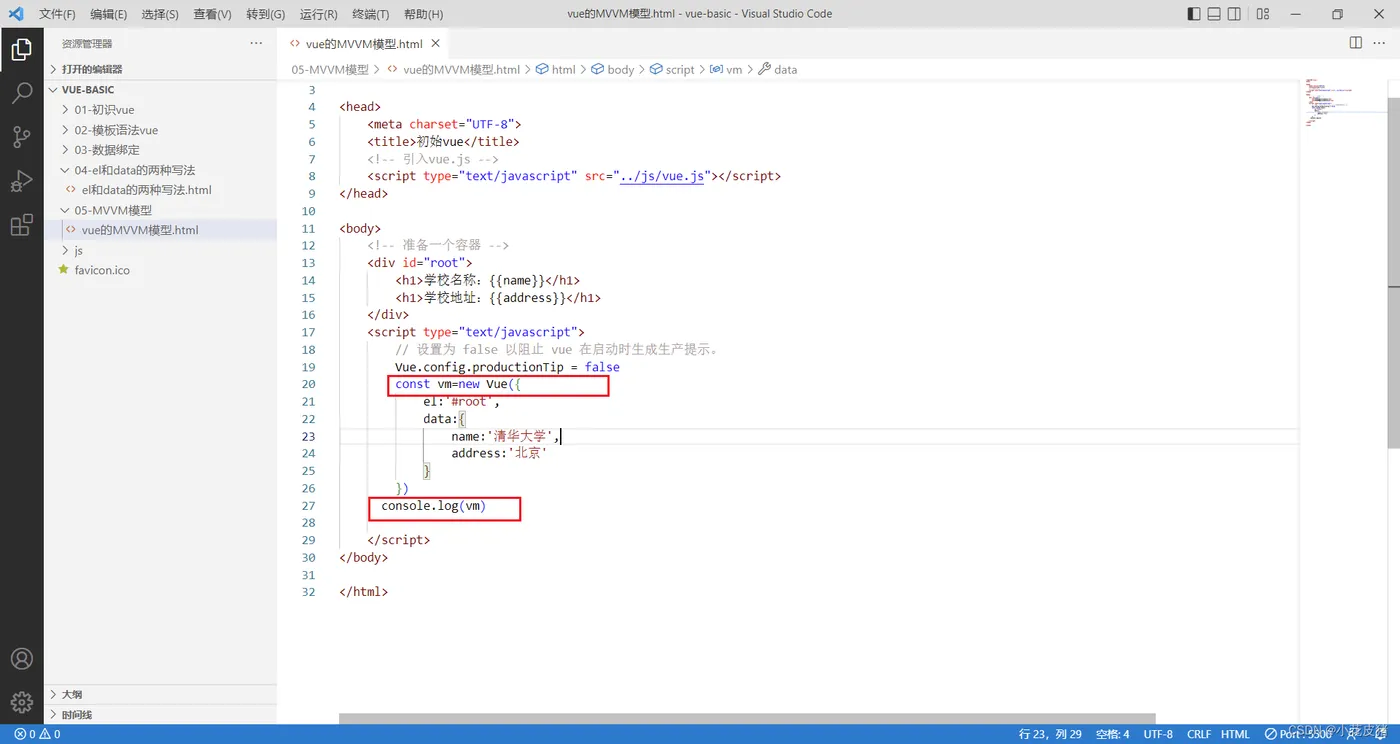The height and width of the screenshot is (744, 1400).
Task: Open the ../js/vue.js source link
Action: (x=663, y=176)
